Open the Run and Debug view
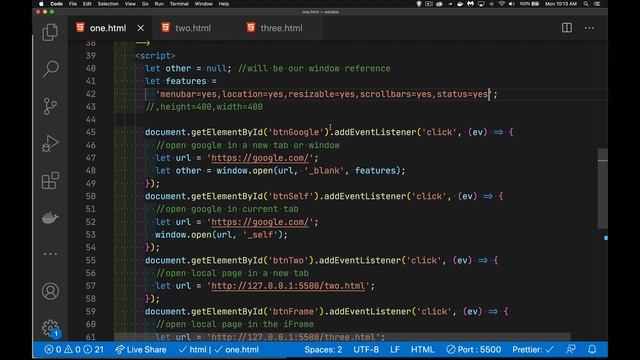This screenshot has height=360, width=640. tap(50, 143)
